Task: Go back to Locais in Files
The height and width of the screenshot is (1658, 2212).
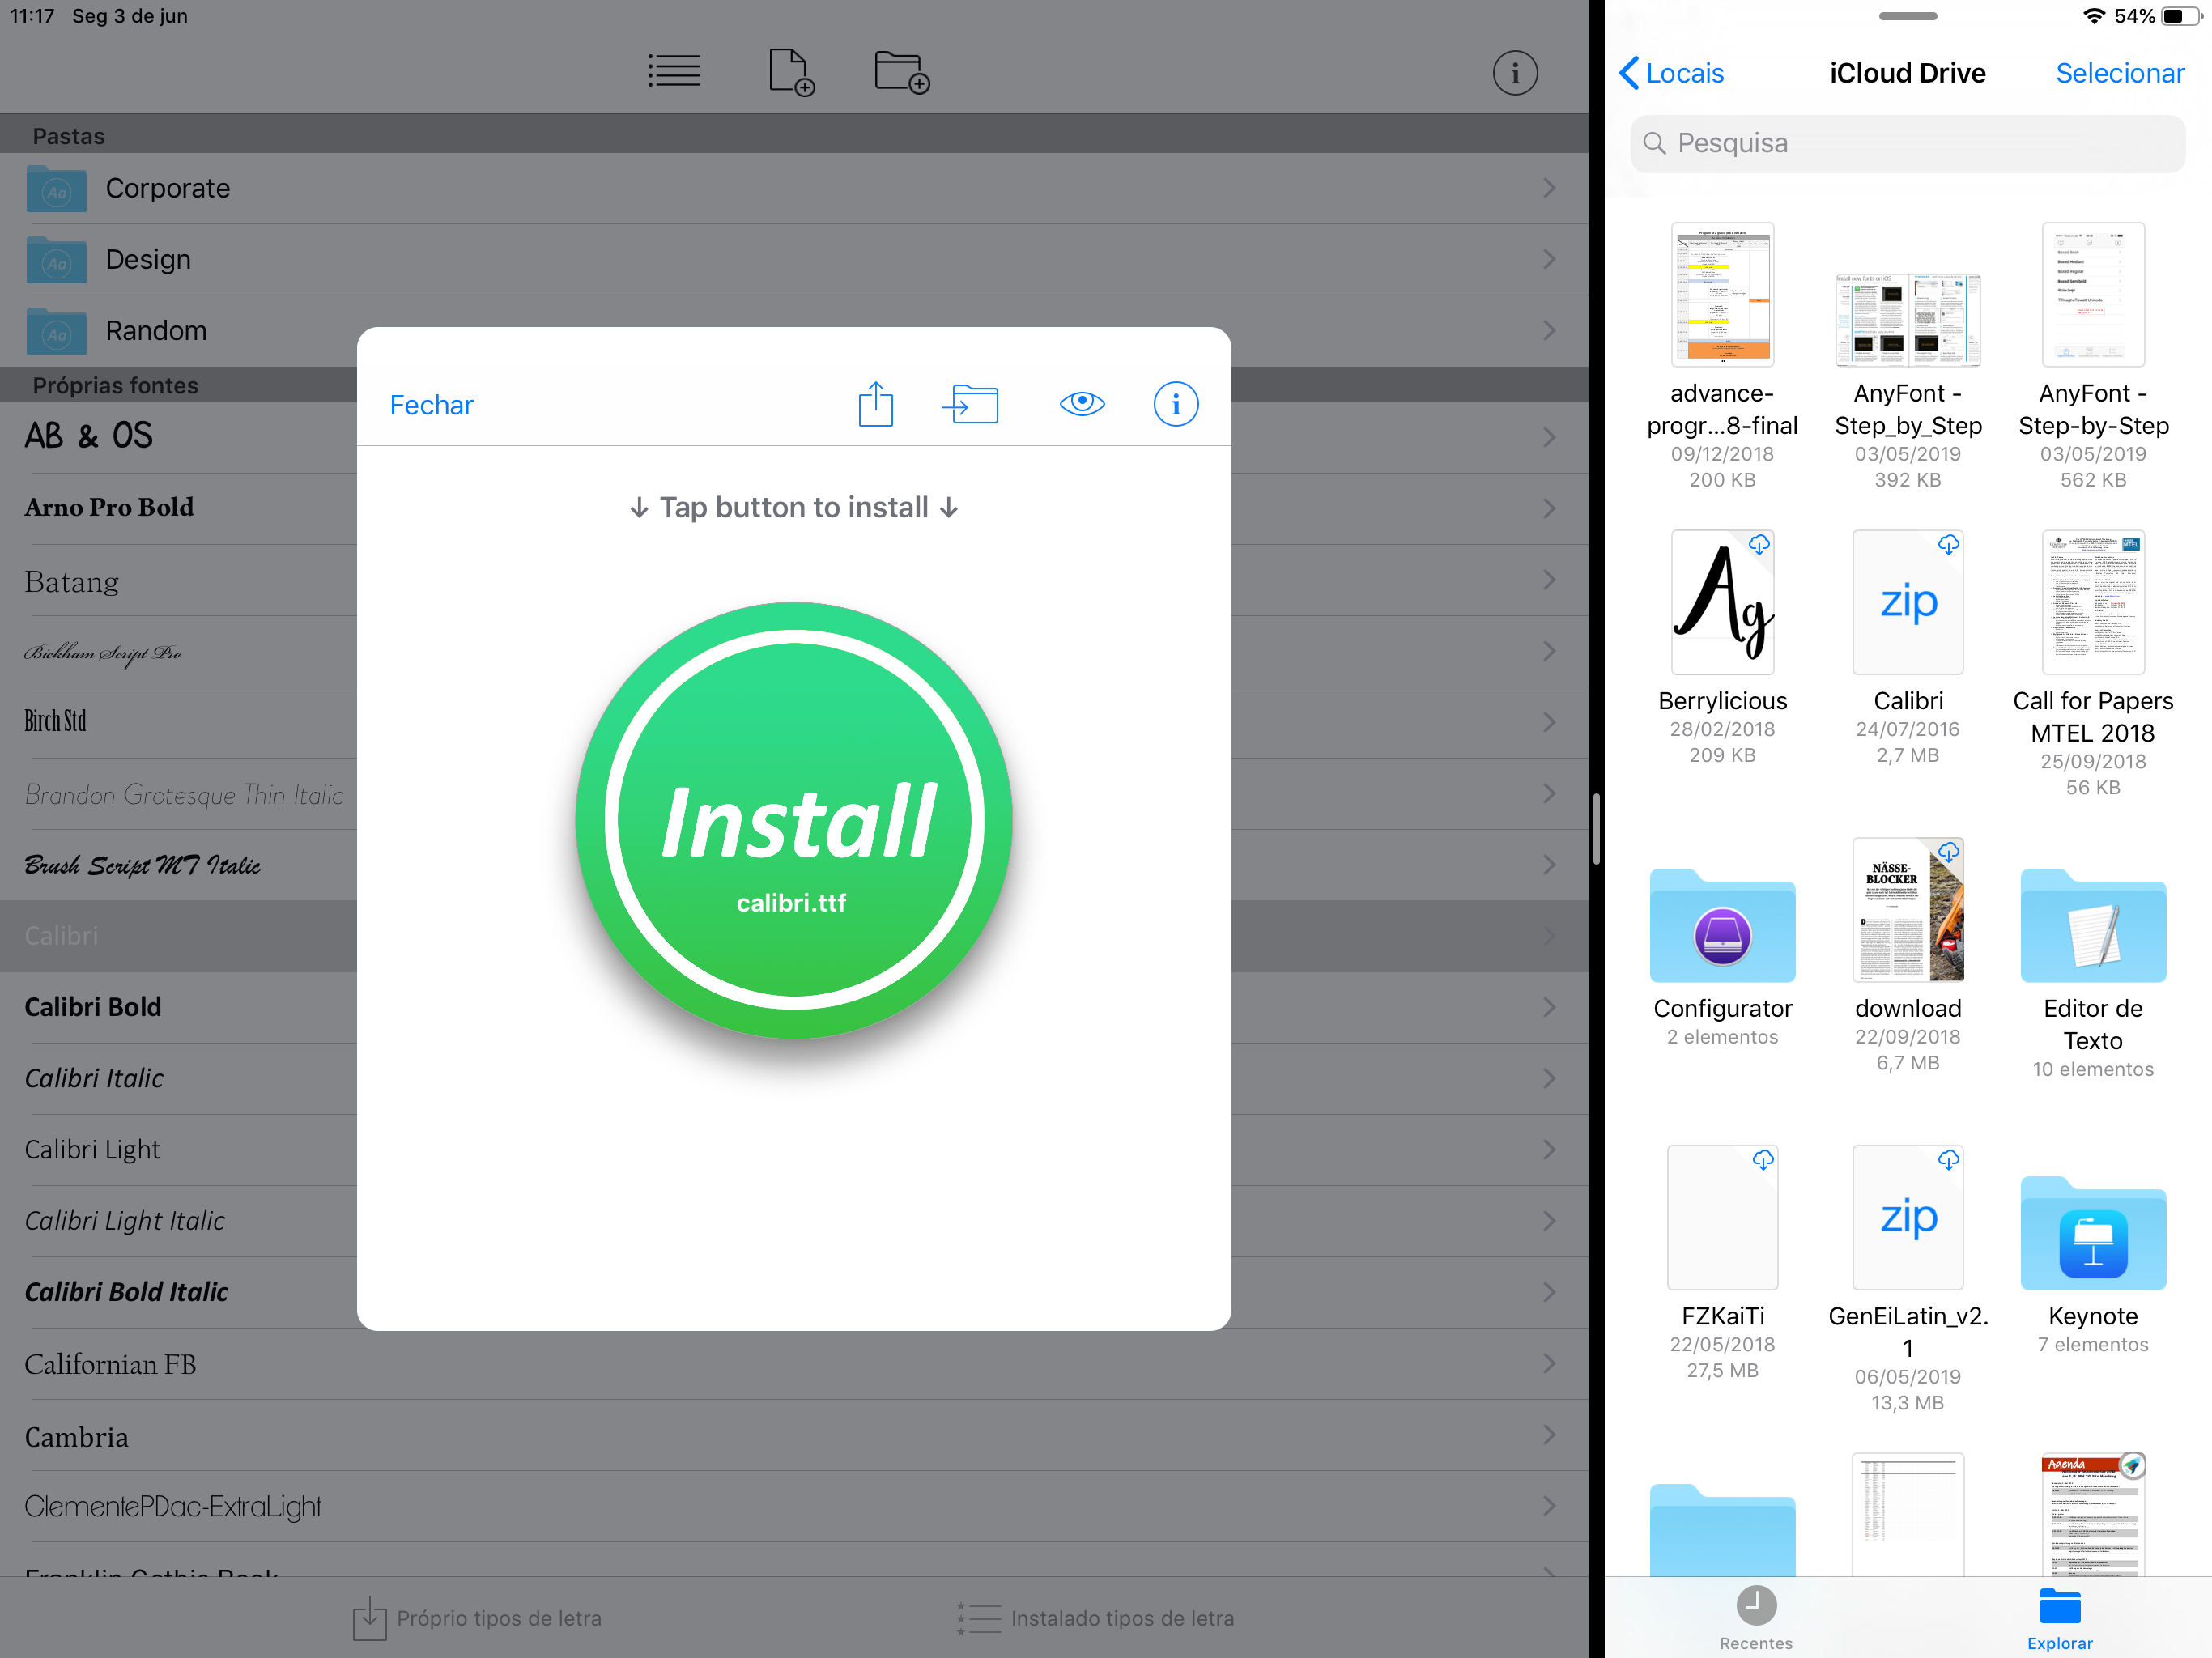Action: [1671, 73]
